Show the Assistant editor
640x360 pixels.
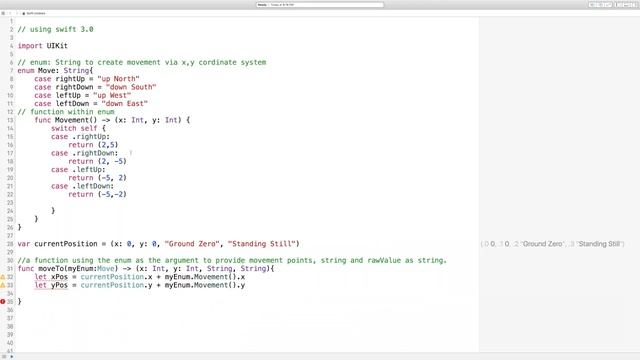600,4
